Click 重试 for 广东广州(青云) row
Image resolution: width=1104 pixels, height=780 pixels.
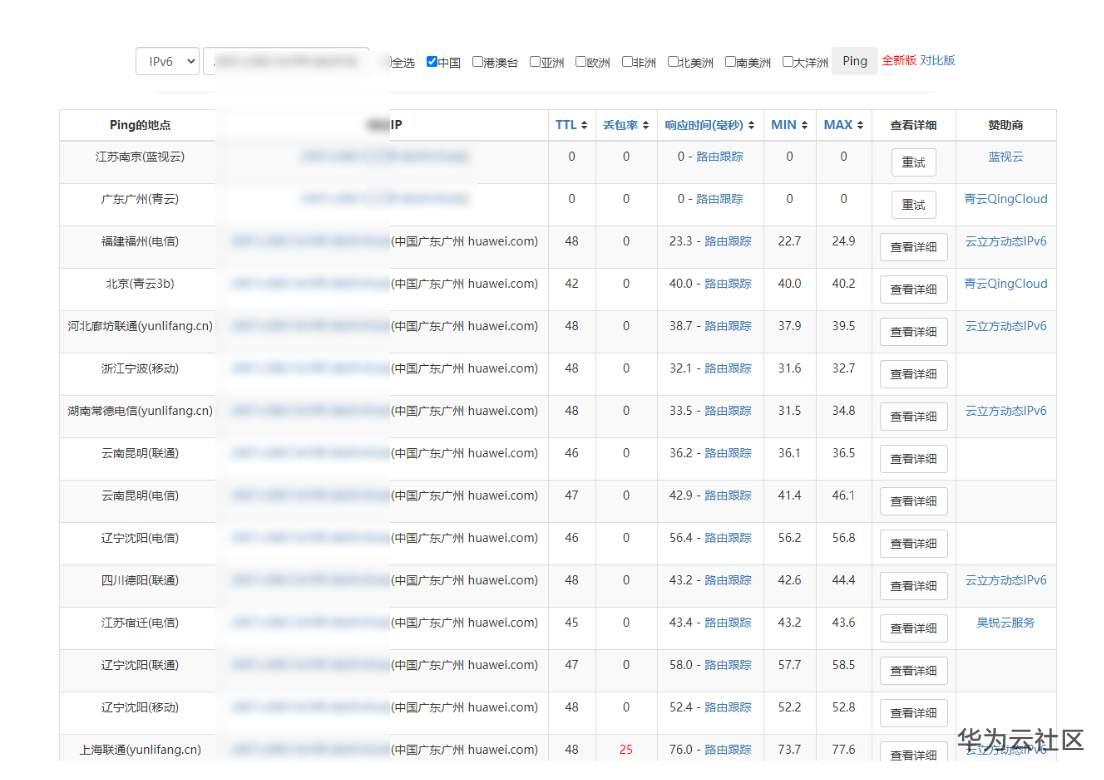pyautogui.click(x=913, y=205)
